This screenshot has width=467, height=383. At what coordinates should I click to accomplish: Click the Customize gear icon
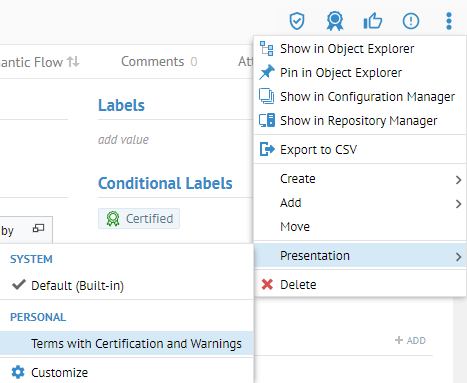[18, 372]
